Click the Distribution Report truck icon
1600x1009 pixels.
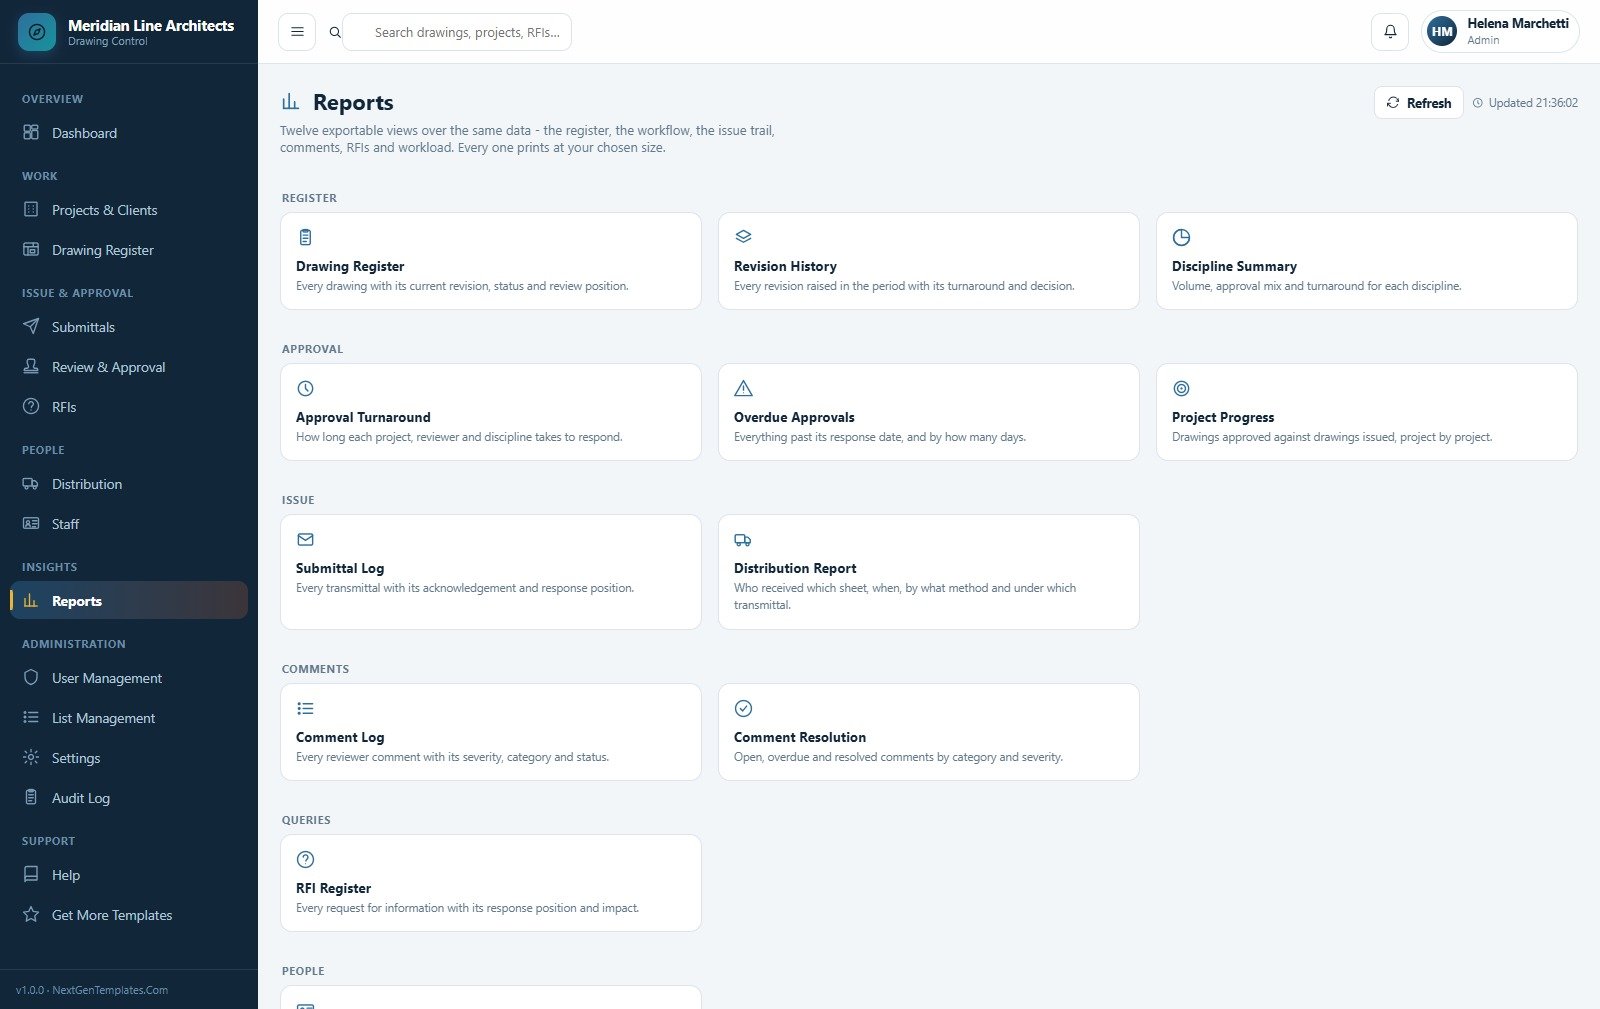click(x=743, y=539)
